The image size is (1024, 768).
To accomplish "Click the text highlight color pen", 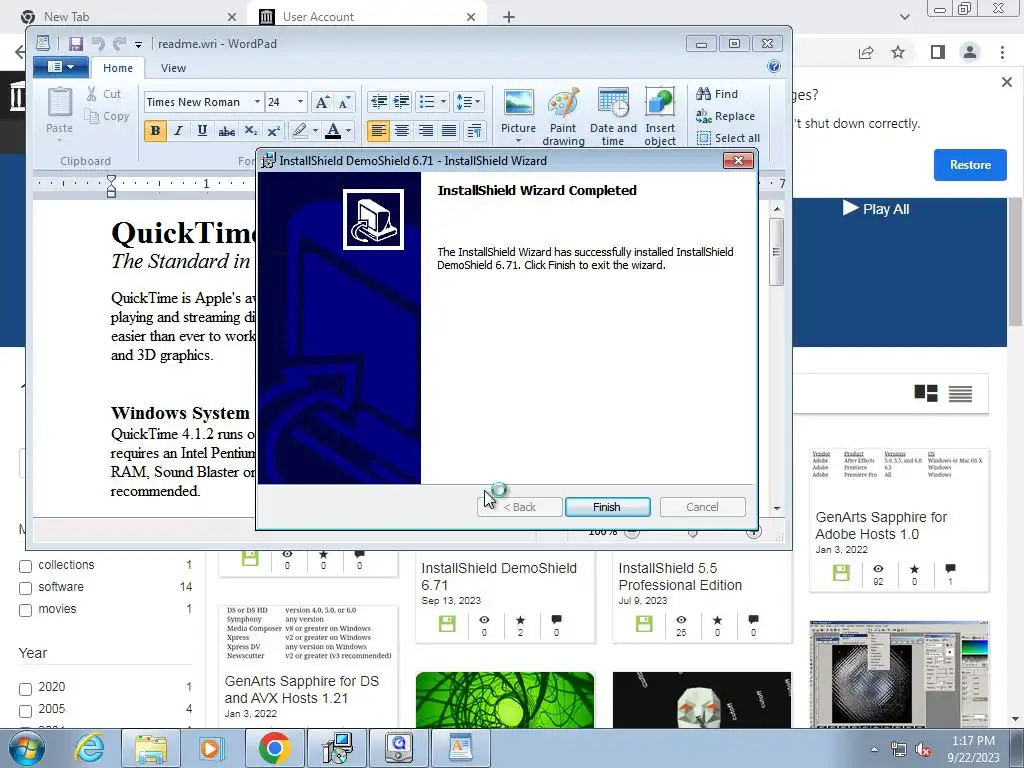I will (x=300, y=131).
